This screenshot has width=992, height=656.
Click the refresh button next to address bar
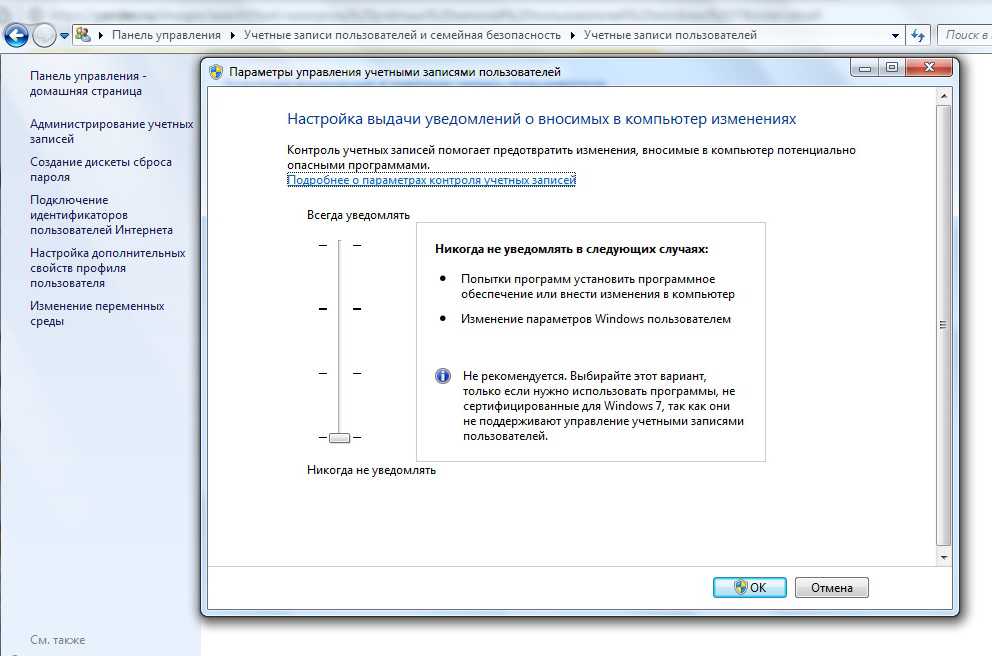pyautogui.click(x=918, y=35)
